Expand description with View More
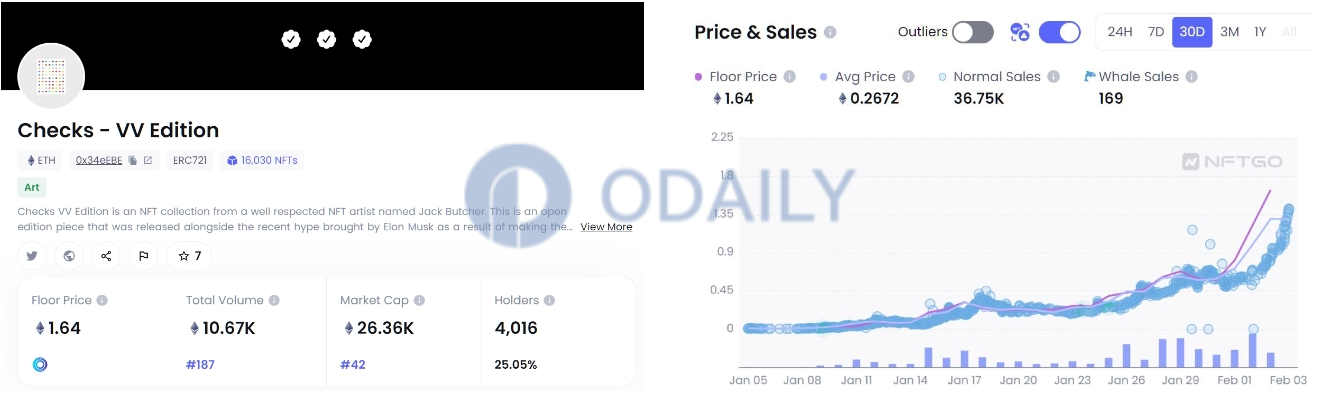 pyautogui.click(x=606, y=227)
